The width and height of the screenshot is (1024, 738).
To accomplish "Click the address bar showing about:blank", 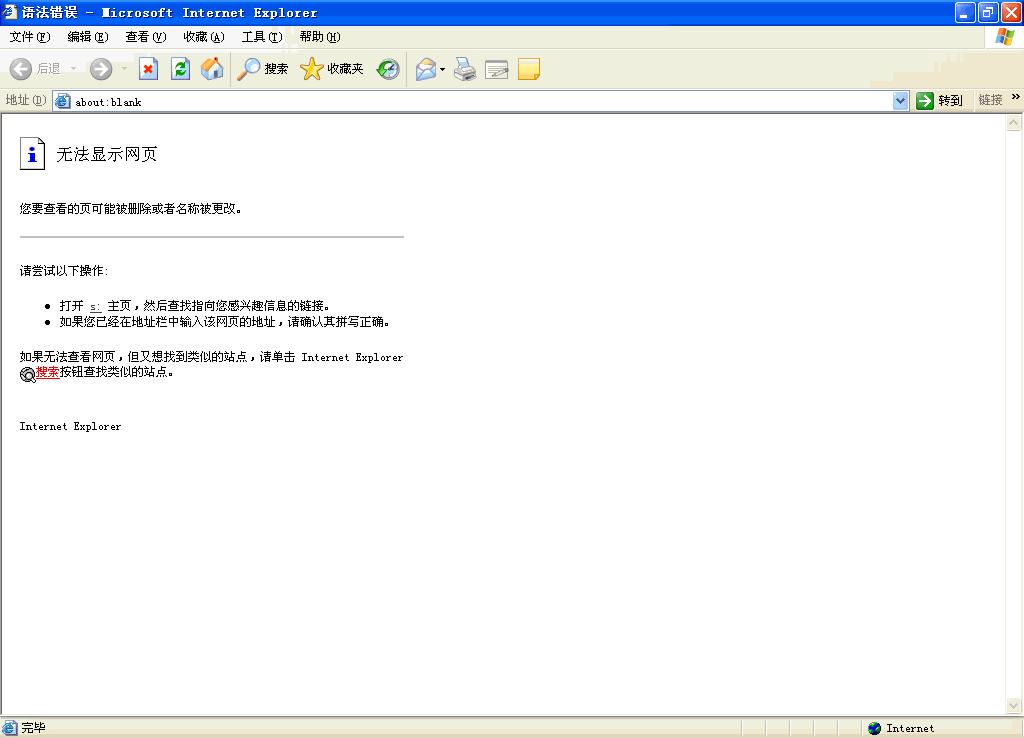I will point(482,101).
